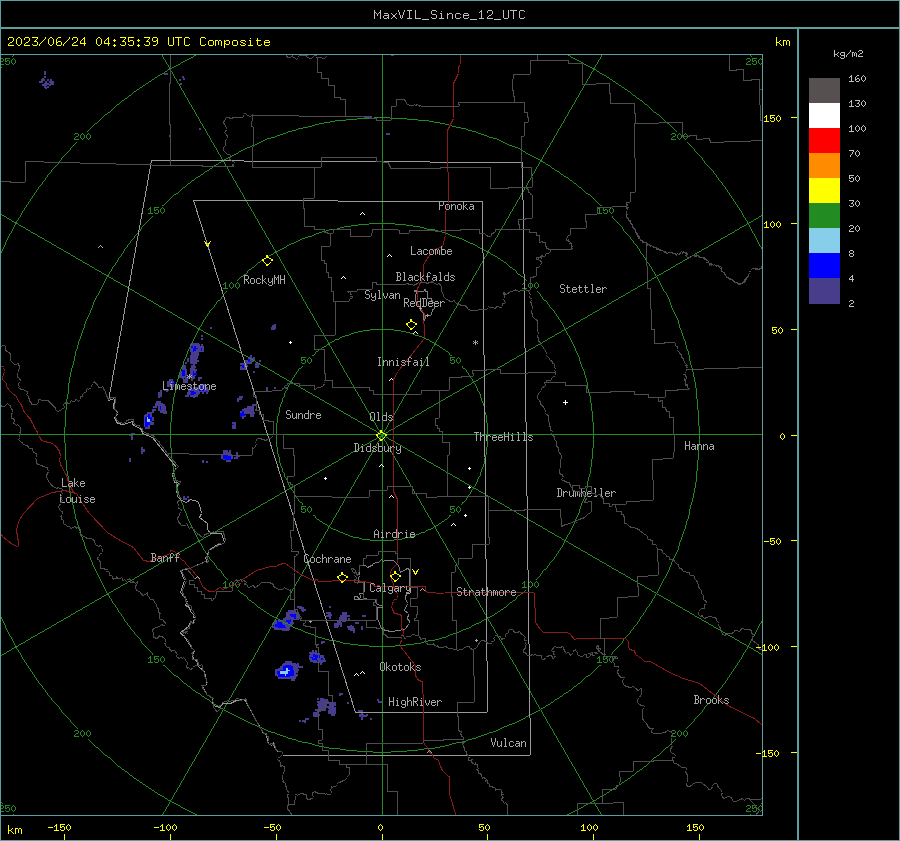Click the yellow radar site marker at Didsbury
Screen dimensions: 900x841
coord(382,435)
